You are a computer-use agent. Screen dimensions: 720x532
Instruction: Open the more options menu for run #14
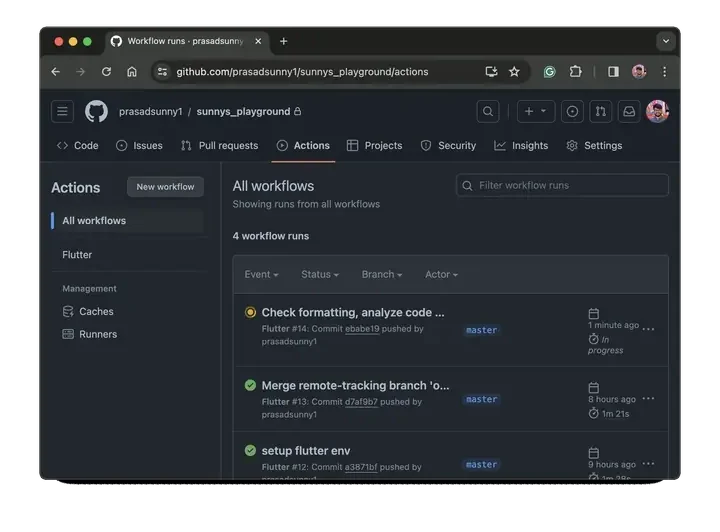648,329
